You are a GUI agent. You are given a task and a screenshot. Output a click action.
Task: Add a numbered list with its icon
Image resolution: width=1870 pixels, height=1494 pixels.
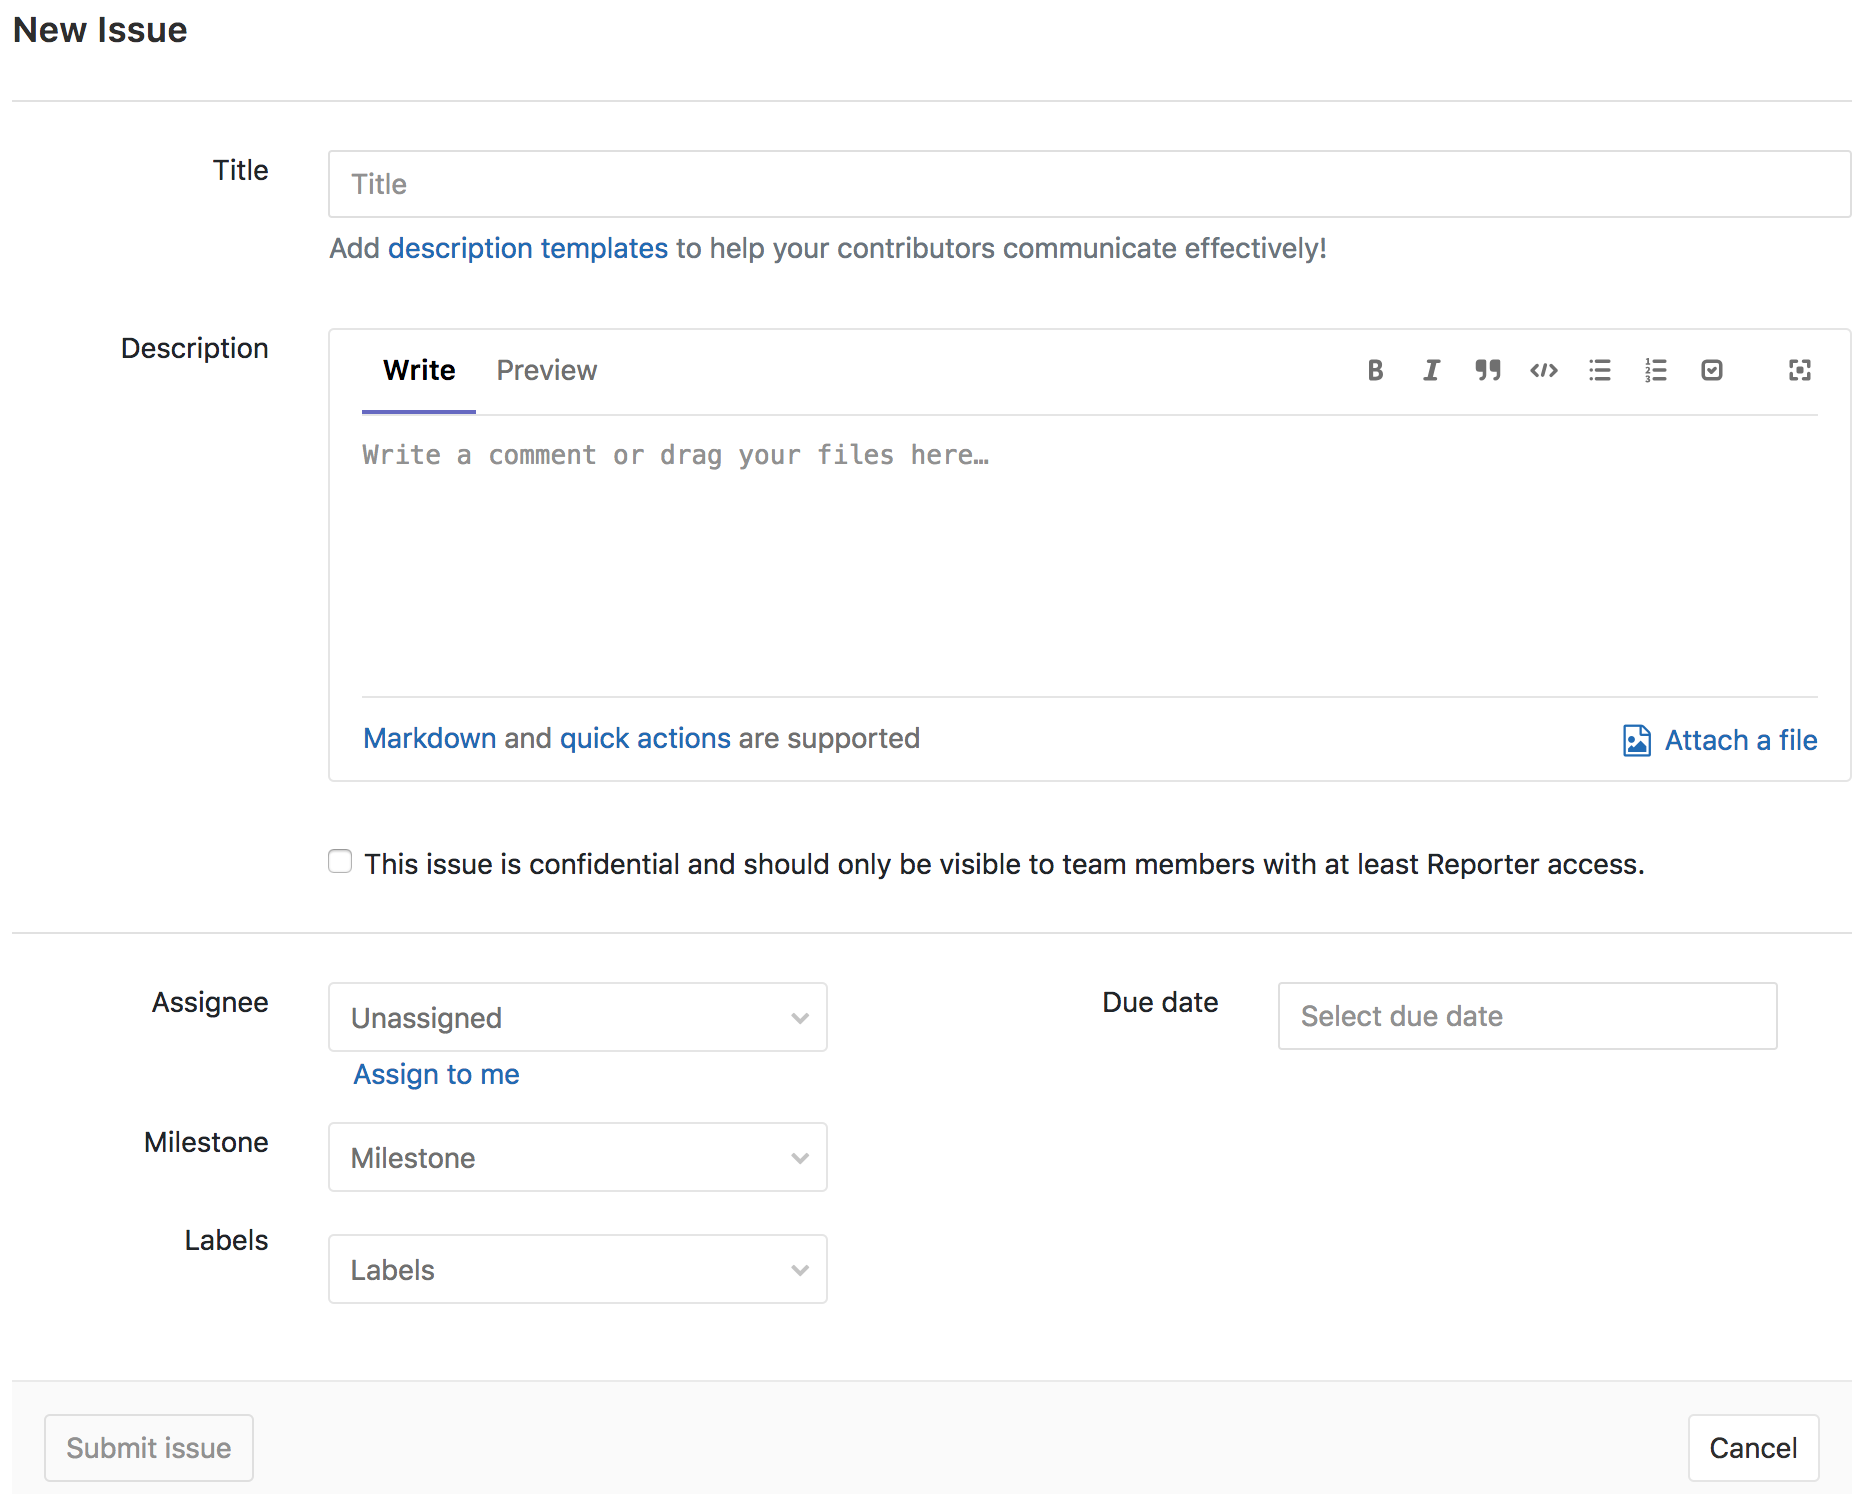tap(1655, 370)
